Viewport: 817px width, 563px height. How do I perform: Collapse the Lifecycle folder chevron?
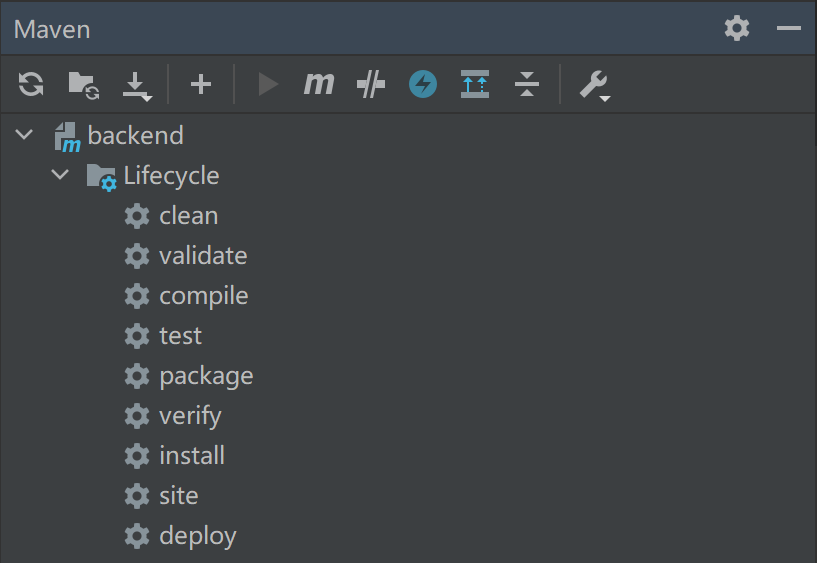coord(60,174)
